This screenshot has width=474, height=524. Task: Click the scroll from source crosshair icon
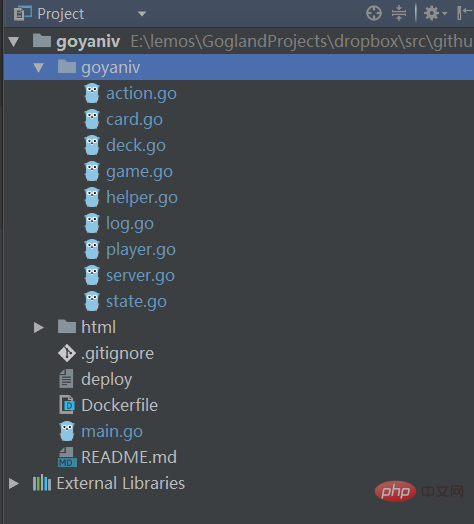click(374, 14)
